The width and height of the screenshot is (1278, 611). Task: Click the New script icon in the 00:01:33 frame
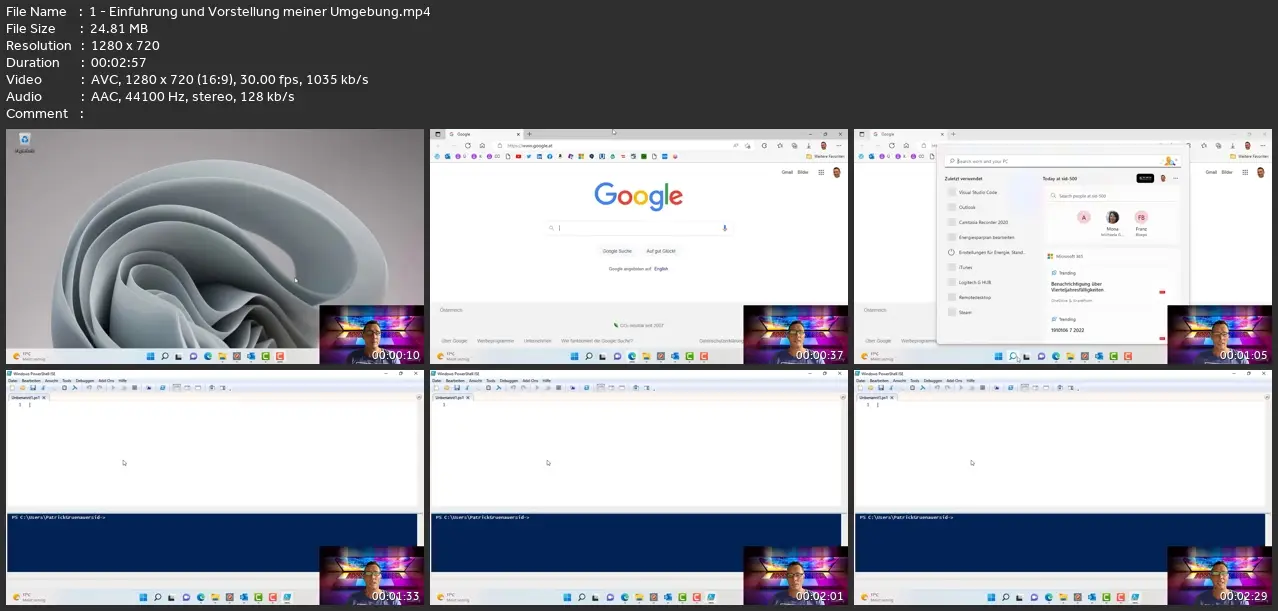[x=12, y=388]
